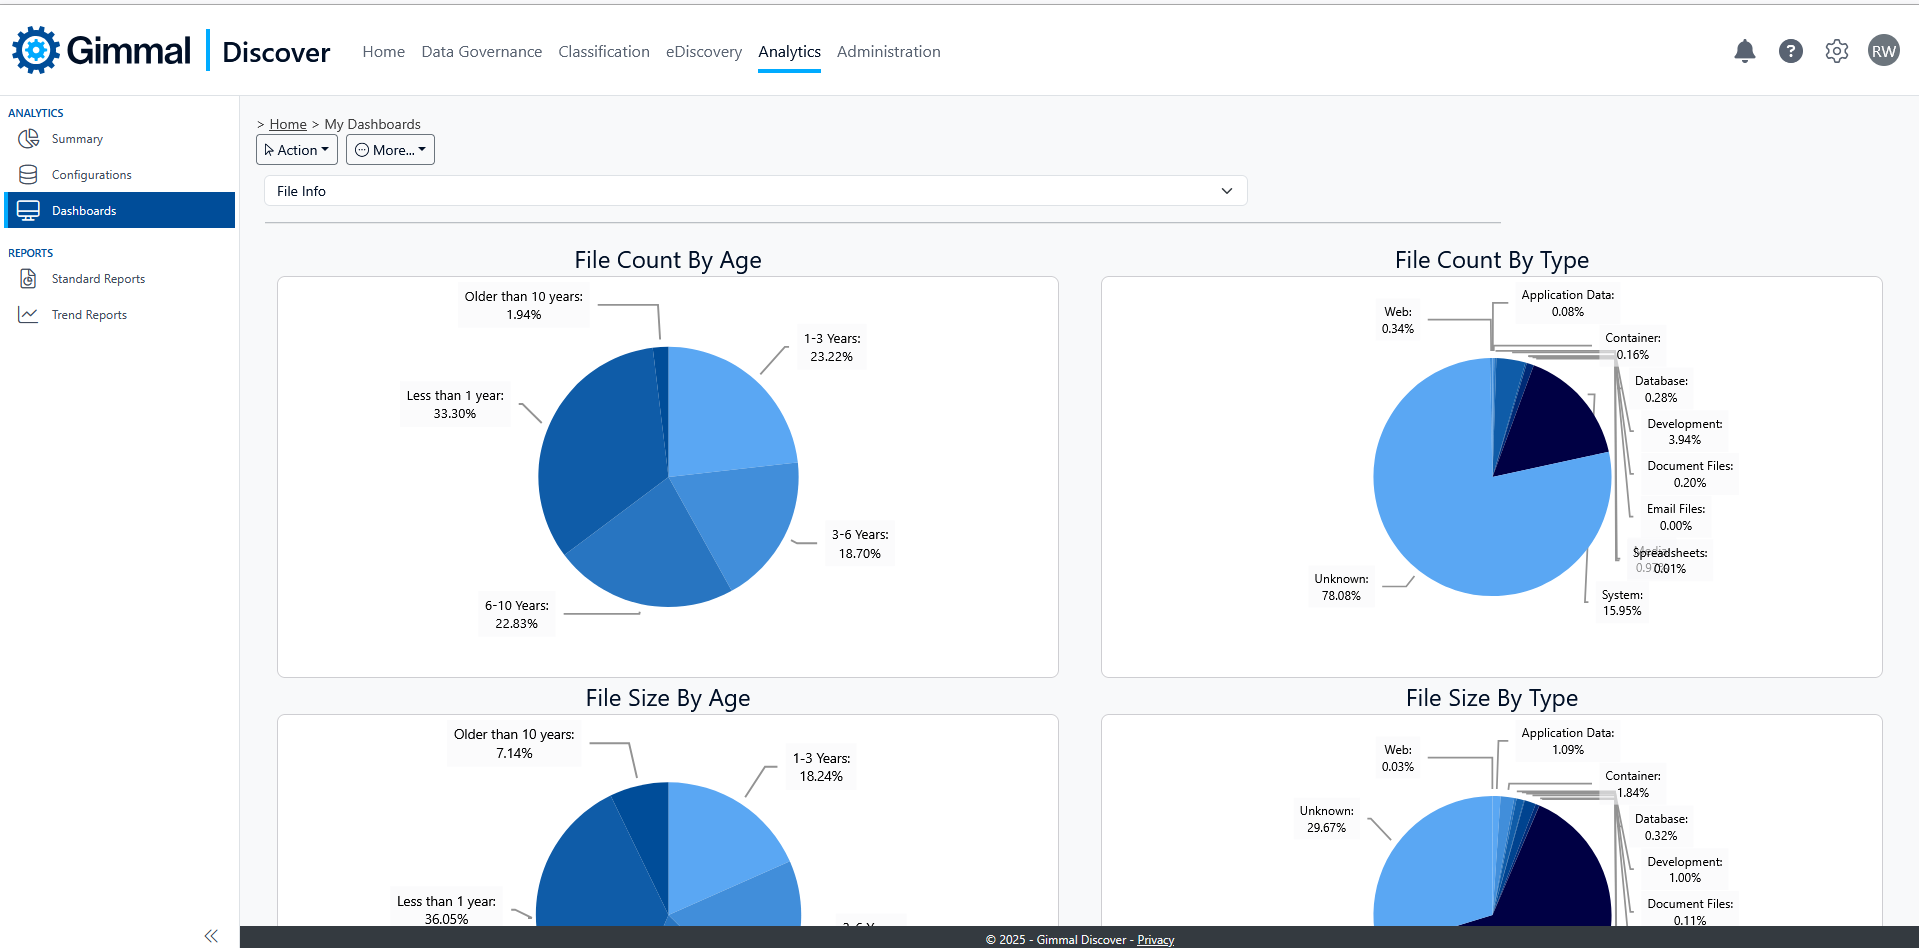This screenshot has width=1919, height=948.
Task: Expand the Action dropdown button
Action: click(x=296, y=150)
